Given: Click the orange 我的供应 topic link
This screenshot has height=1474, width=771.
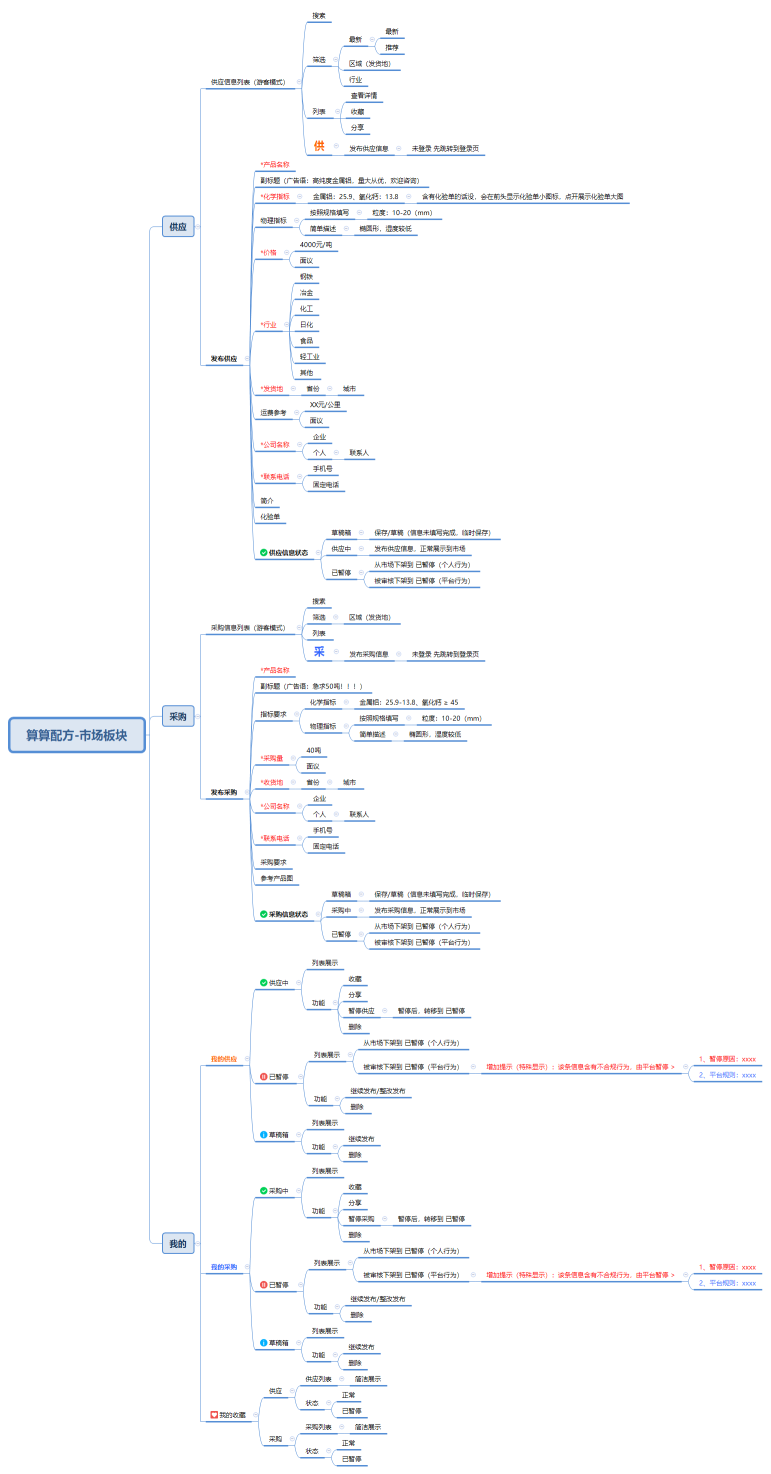Looking at the screenshot, I should [x=224, y=1058].
